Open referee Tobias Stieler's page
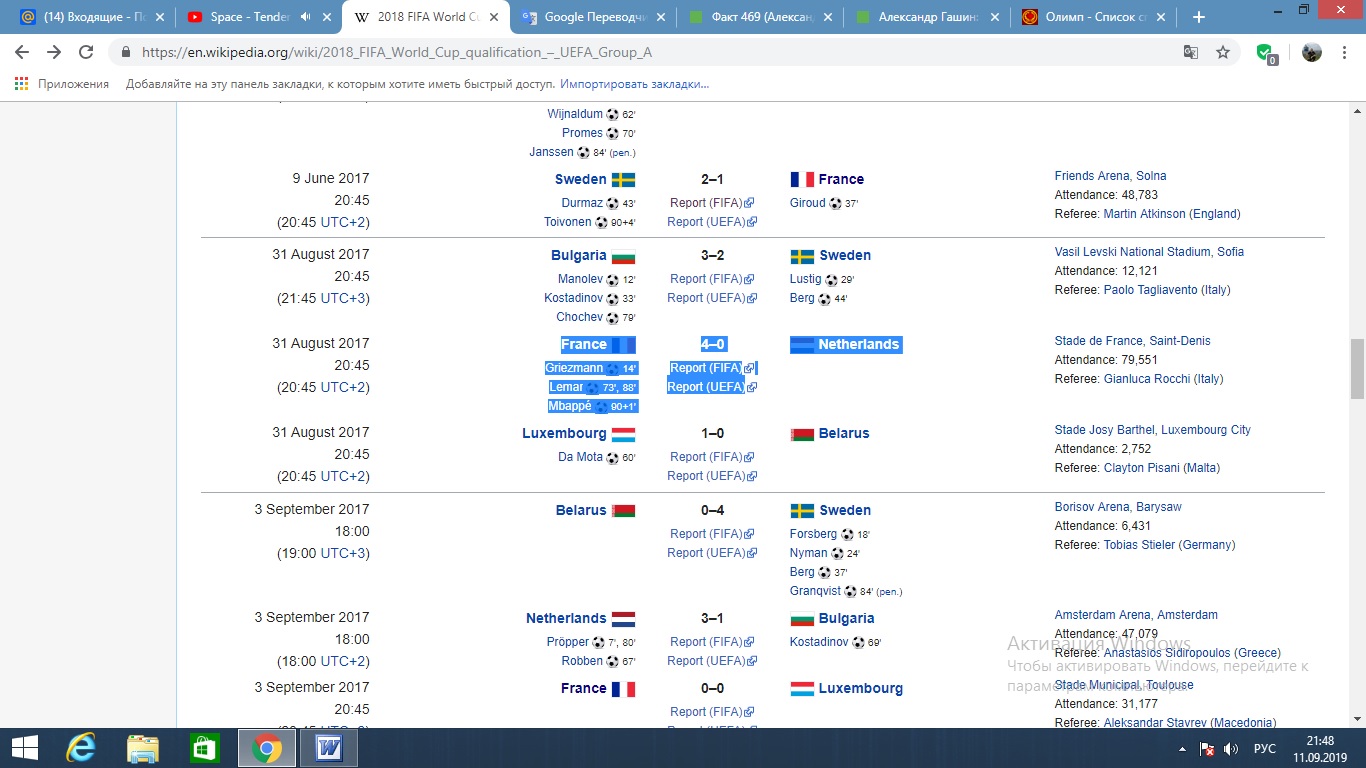Screen dimensions: 1366x768 click(x=1139, y=545)
